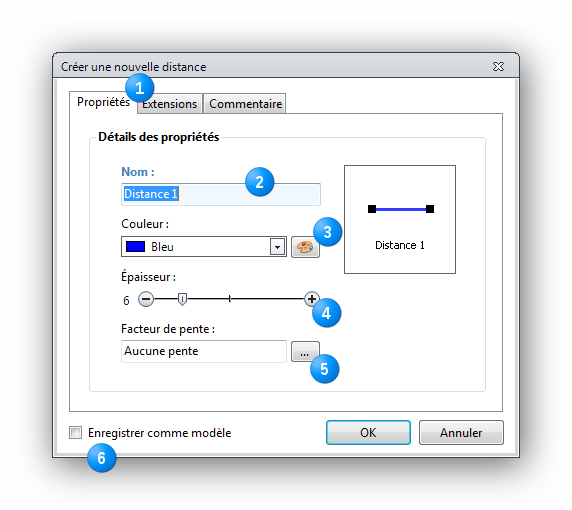572x510 pixels.
Task: Increase thickness with the plus icon
Action: pos(312,299)
